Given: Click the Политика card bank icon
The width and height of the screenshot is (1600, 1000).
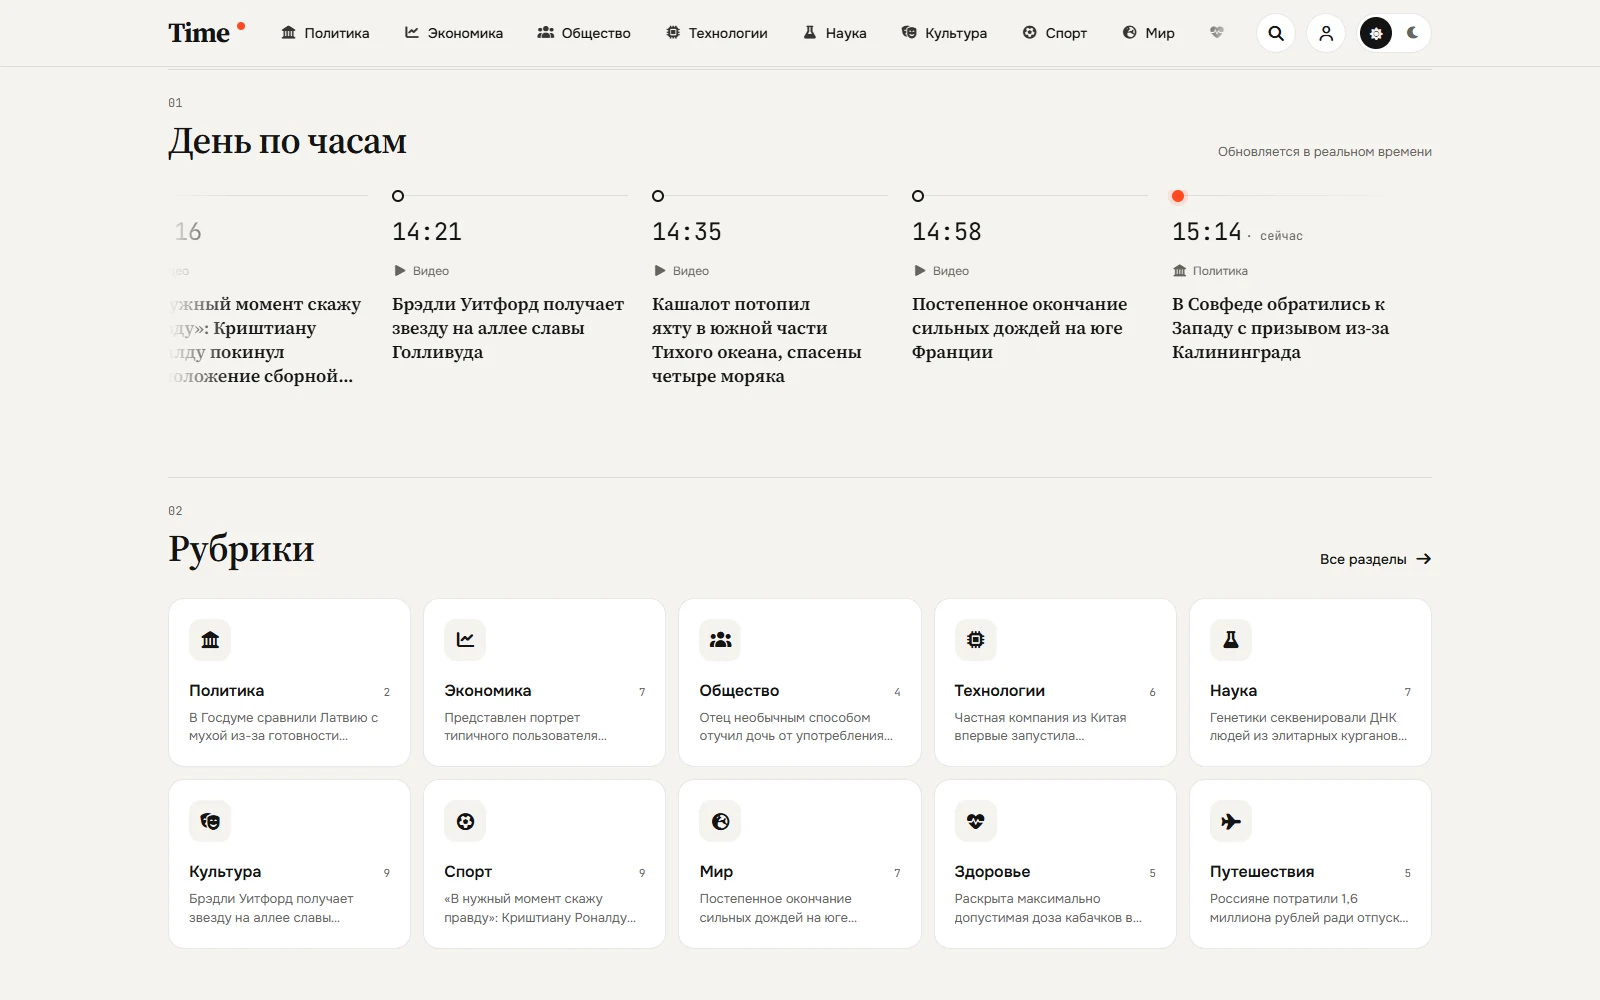Looking at the screenshot, I should (x=210, y=640).
